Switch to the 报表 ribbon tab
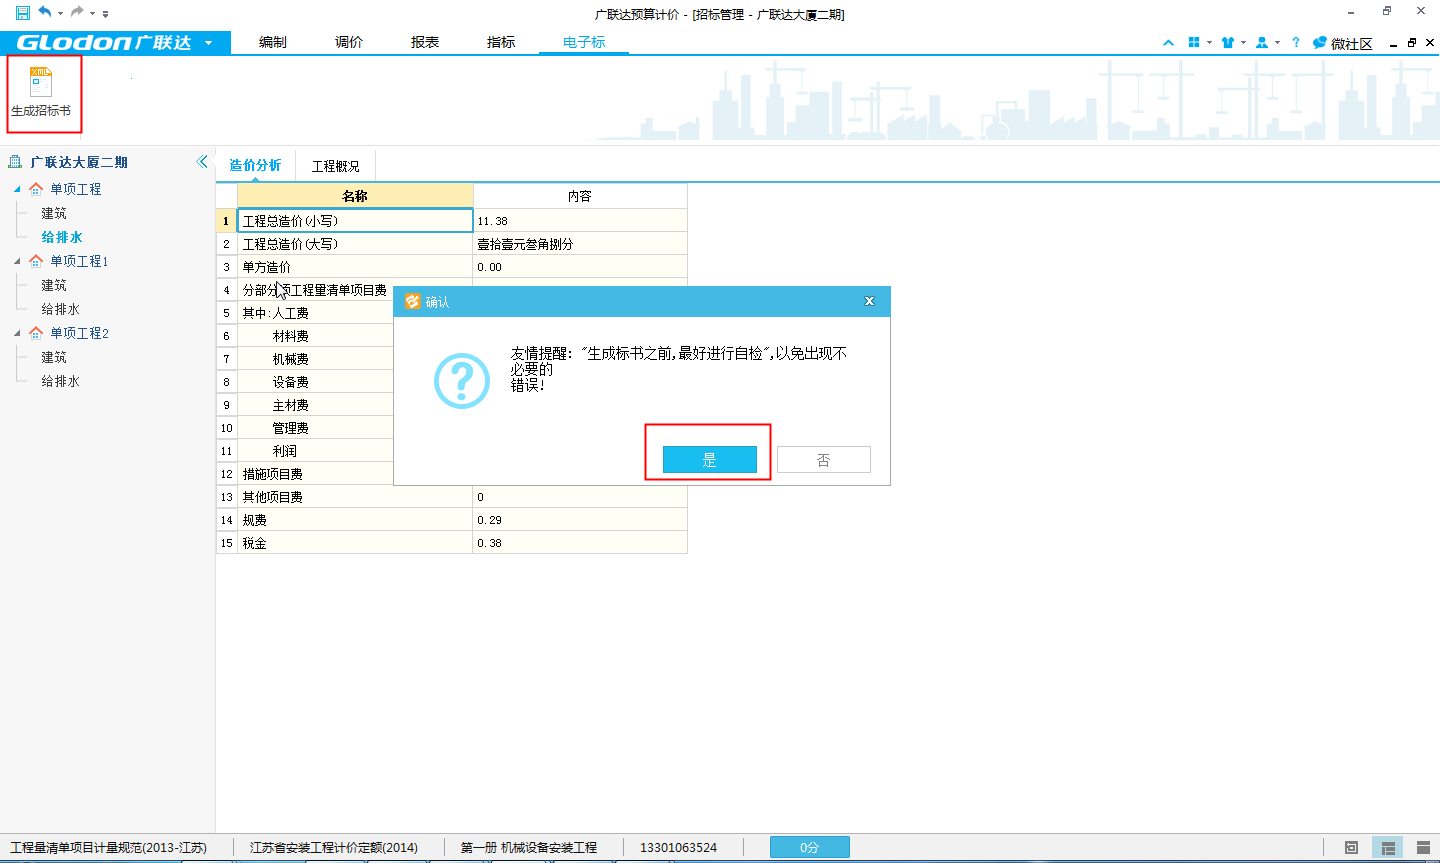 [x=425, y=42]
